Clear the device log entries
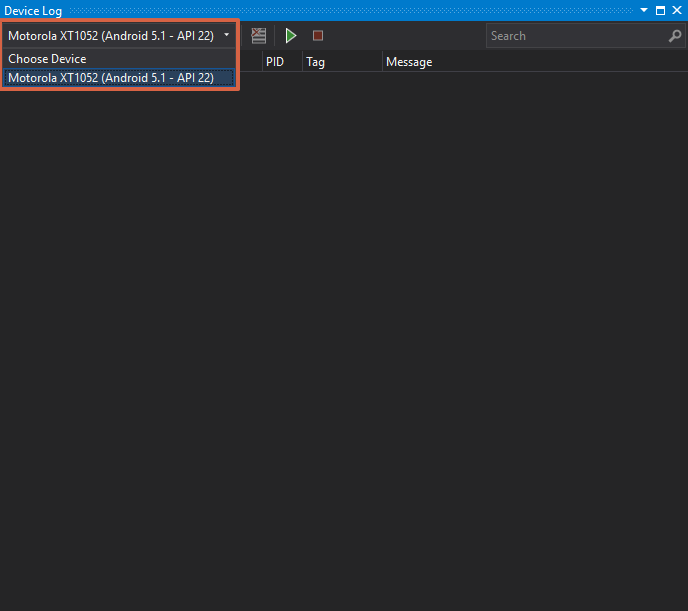The height and width of the screenshot is (611, 688). click(258, 36)
